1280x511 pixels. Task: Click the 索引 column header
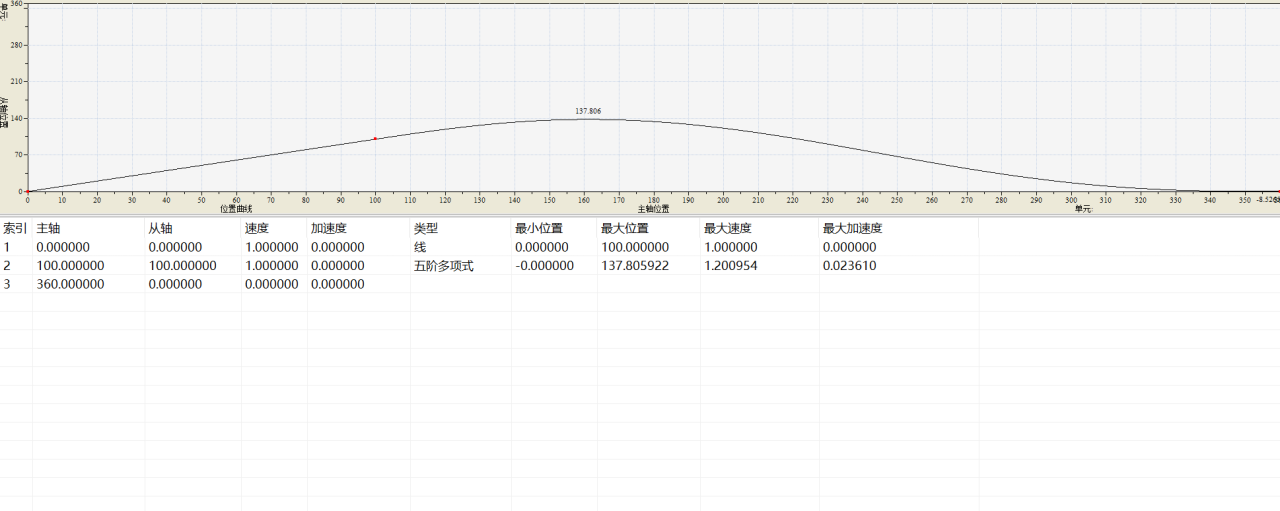tap(15, 228)
